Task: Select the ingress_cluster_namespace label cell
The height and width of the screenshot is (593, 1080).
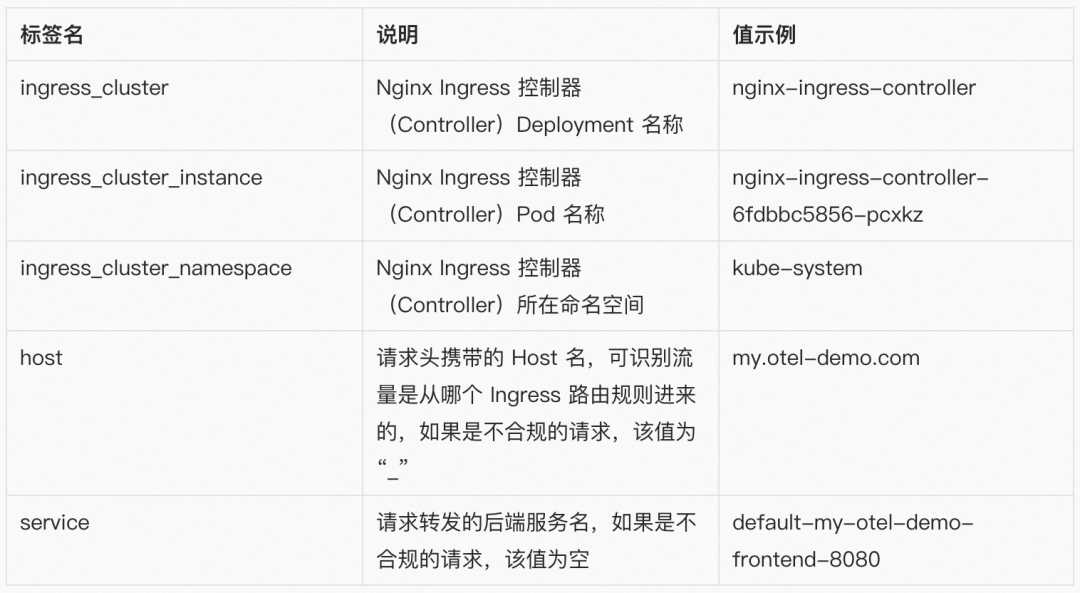Action: 156,268
